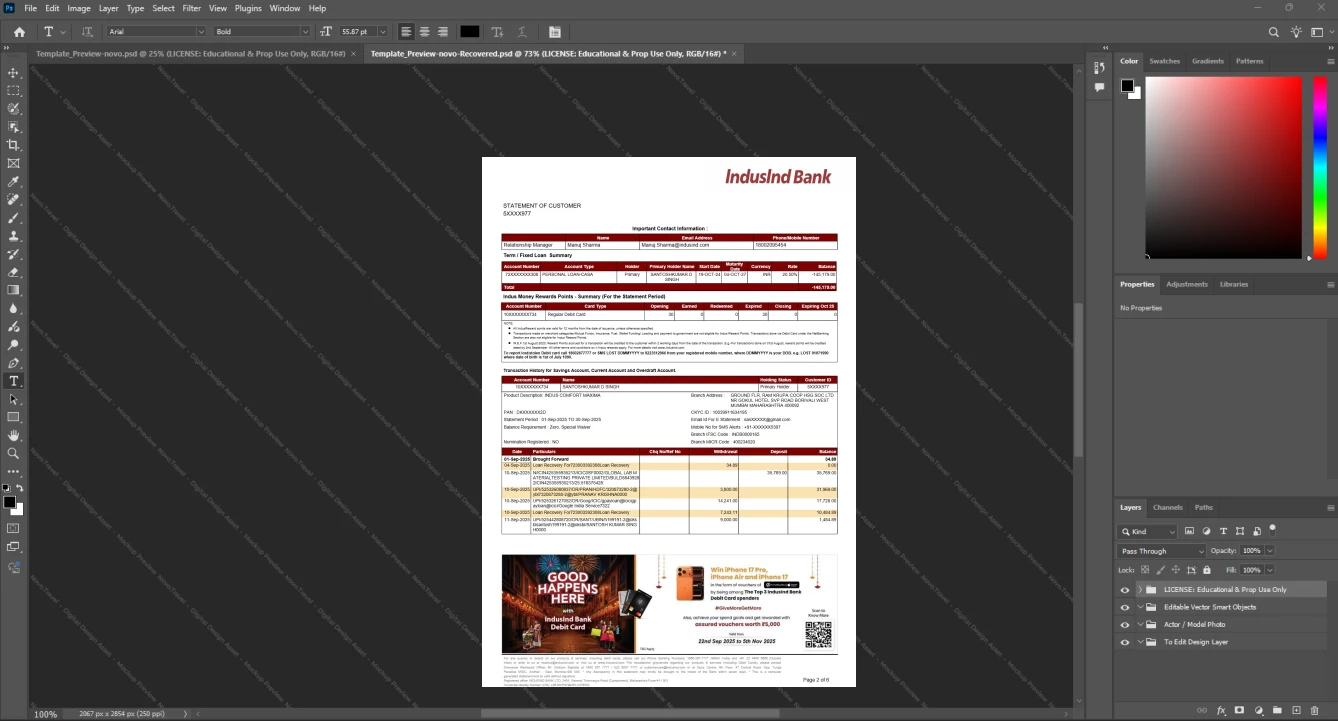
Task: Click Add layer mask icon
Action: click(x=1239, y=711)
